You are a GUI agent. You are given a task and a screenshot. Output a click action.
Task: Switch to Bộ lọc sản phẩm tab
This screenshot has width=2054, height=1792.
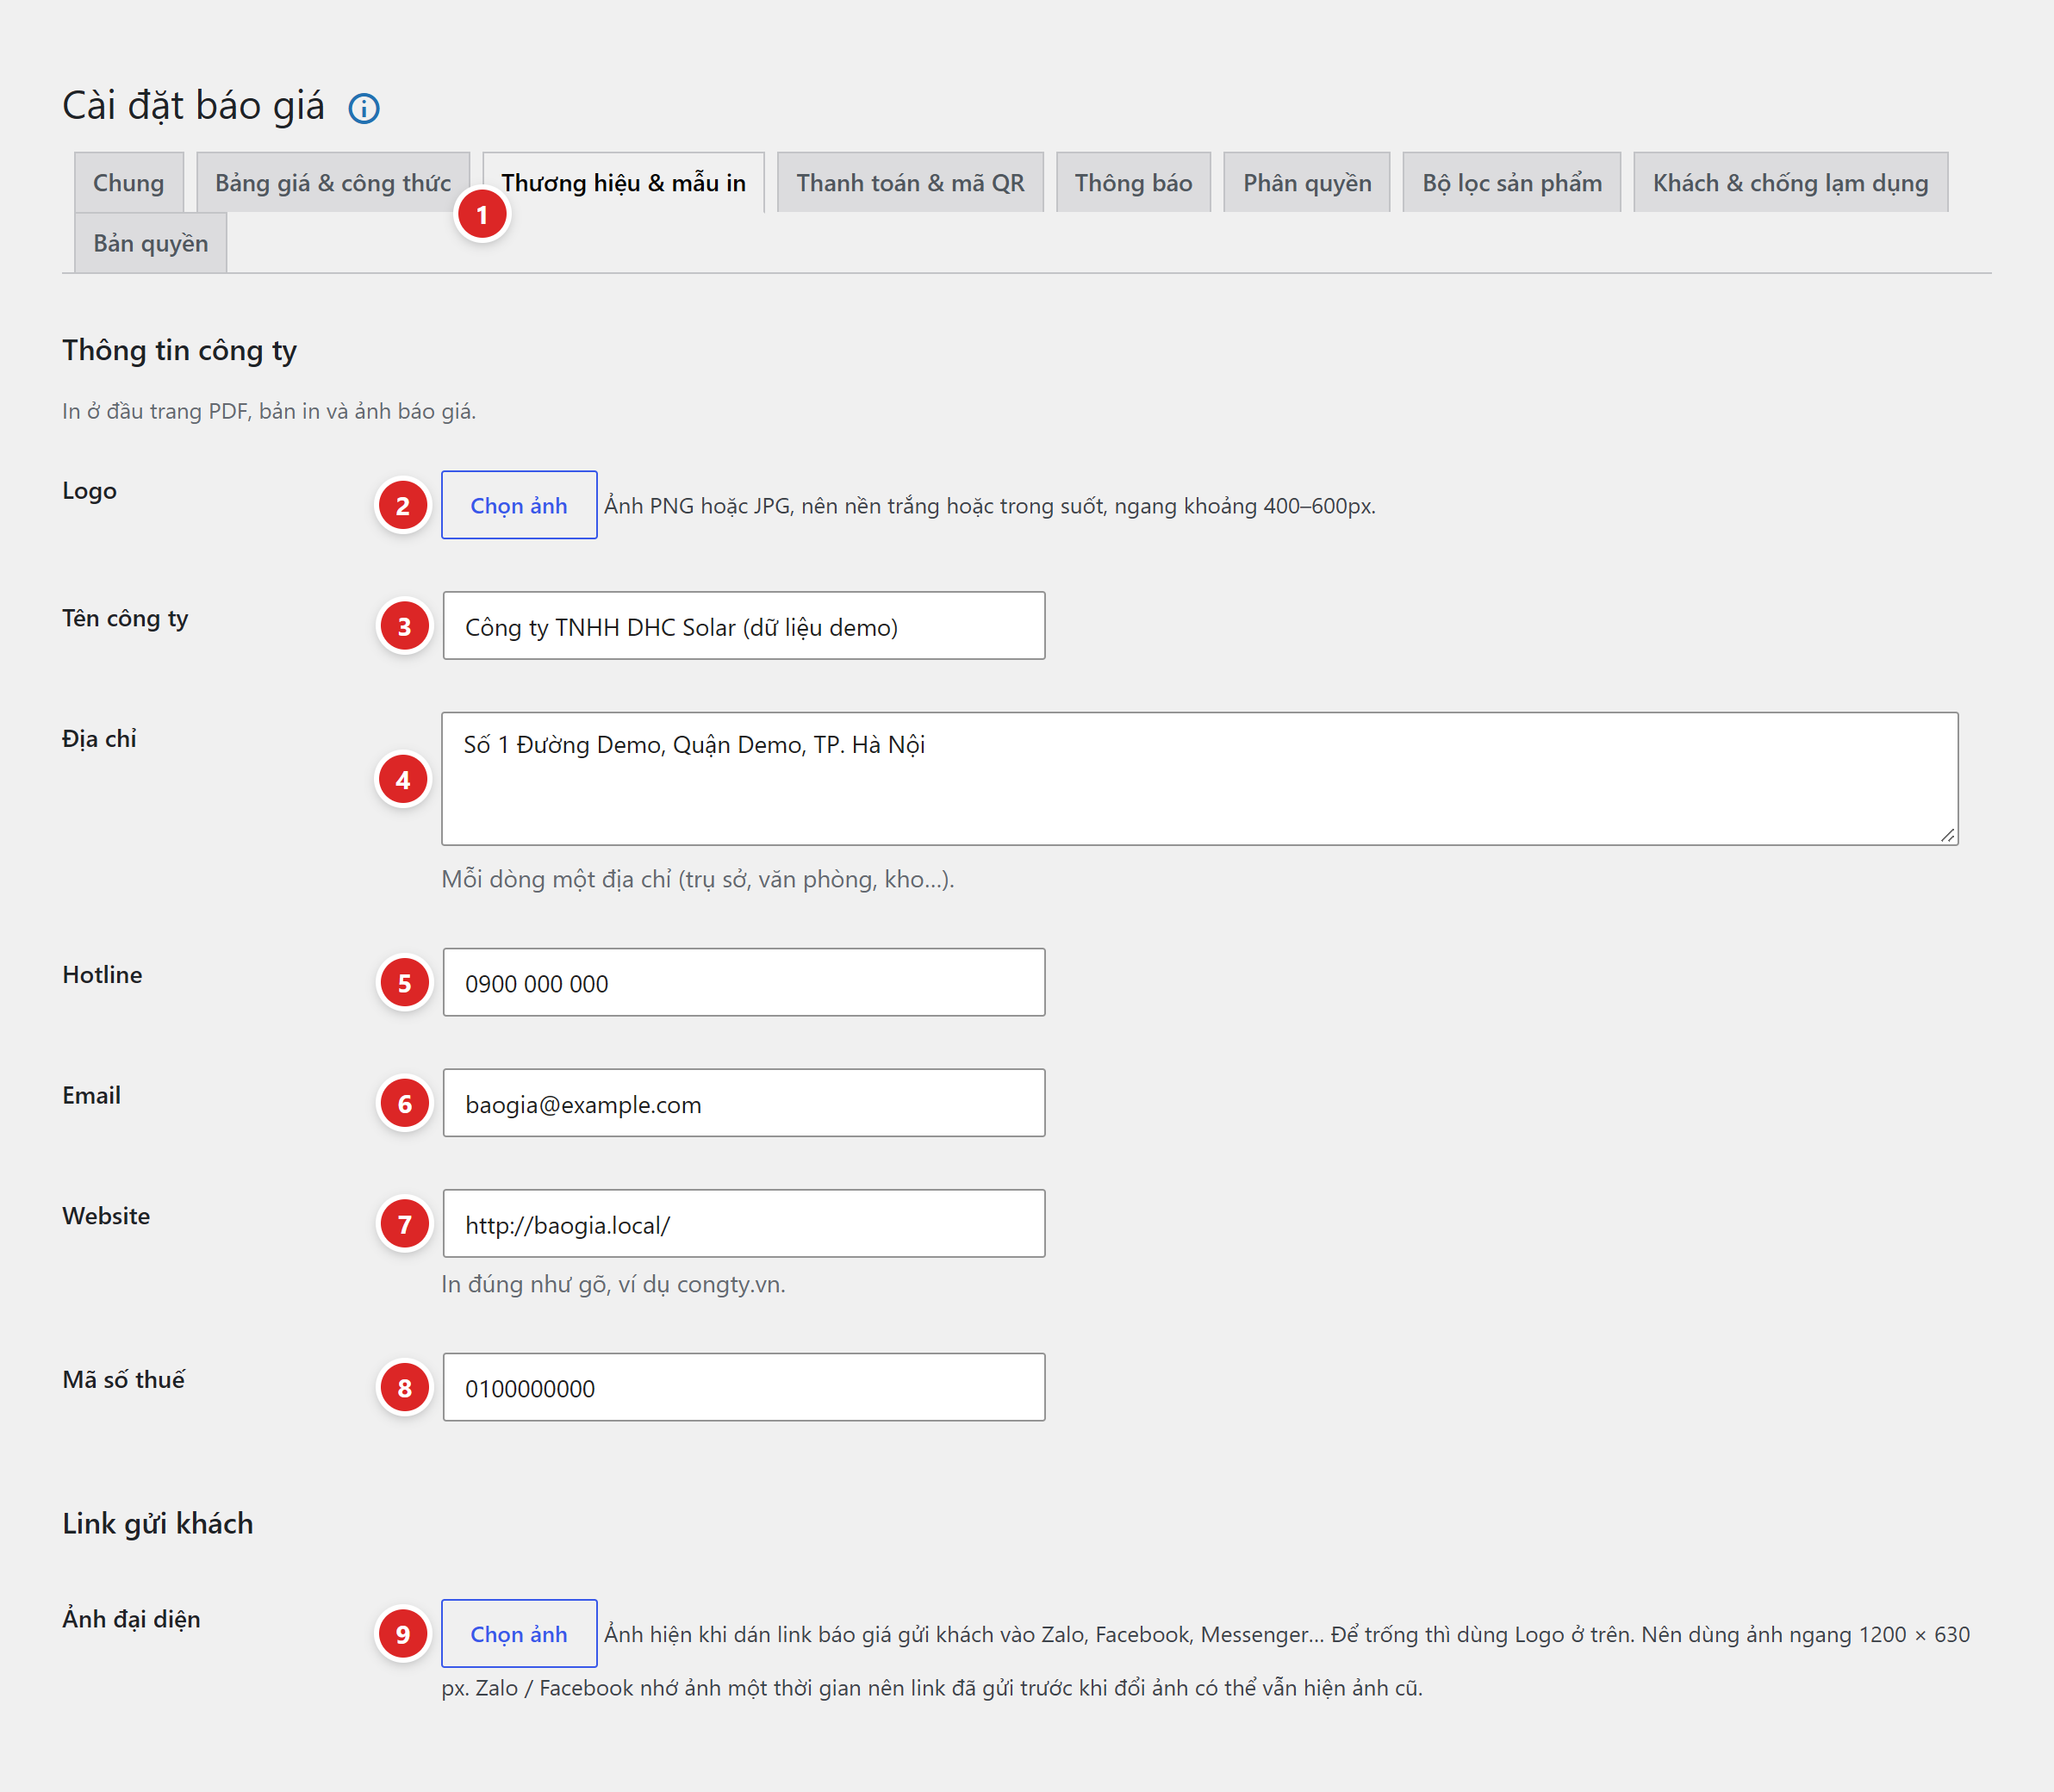[1512, 183]
